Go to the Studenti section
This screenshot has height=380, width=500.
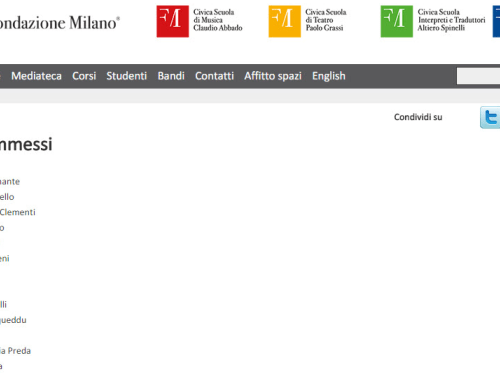tap(127, 76)
